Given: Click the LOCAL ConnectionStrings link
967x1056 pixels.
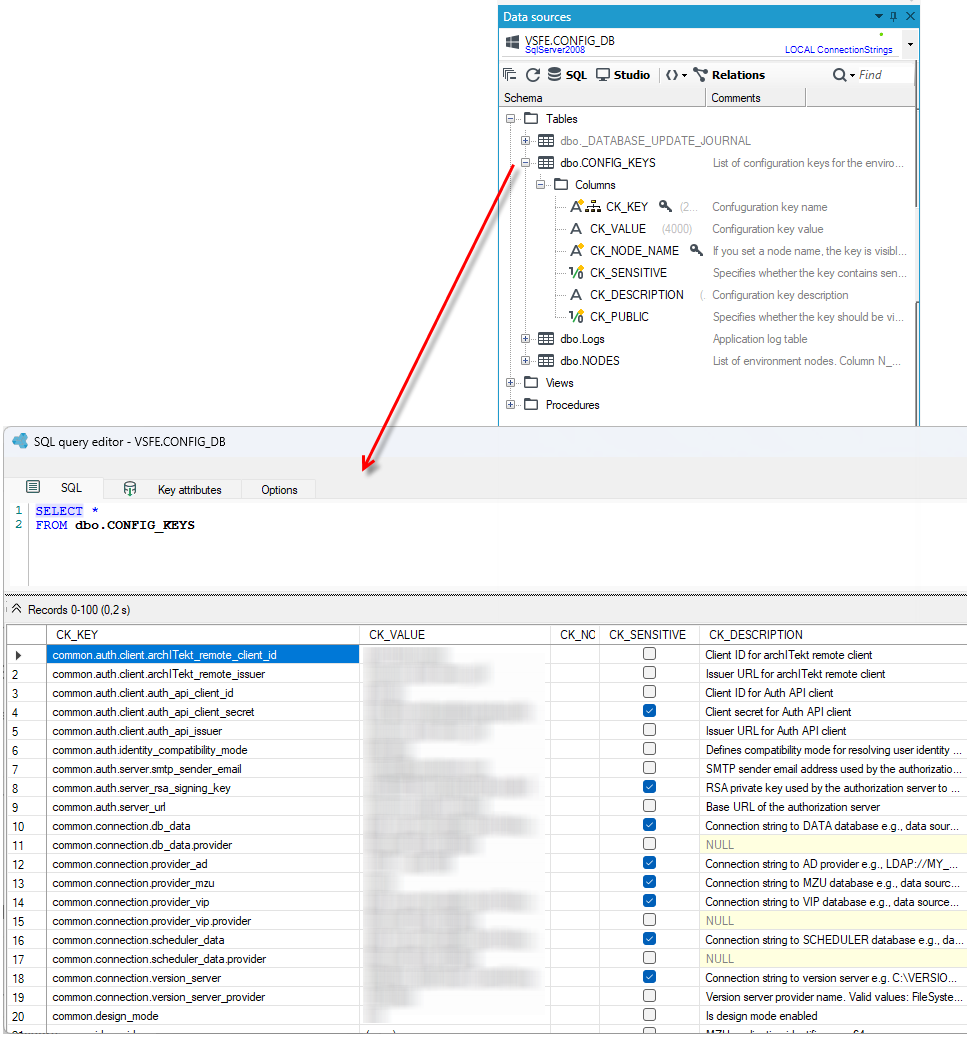Looking at the screenshot, I should pos(838,50).
